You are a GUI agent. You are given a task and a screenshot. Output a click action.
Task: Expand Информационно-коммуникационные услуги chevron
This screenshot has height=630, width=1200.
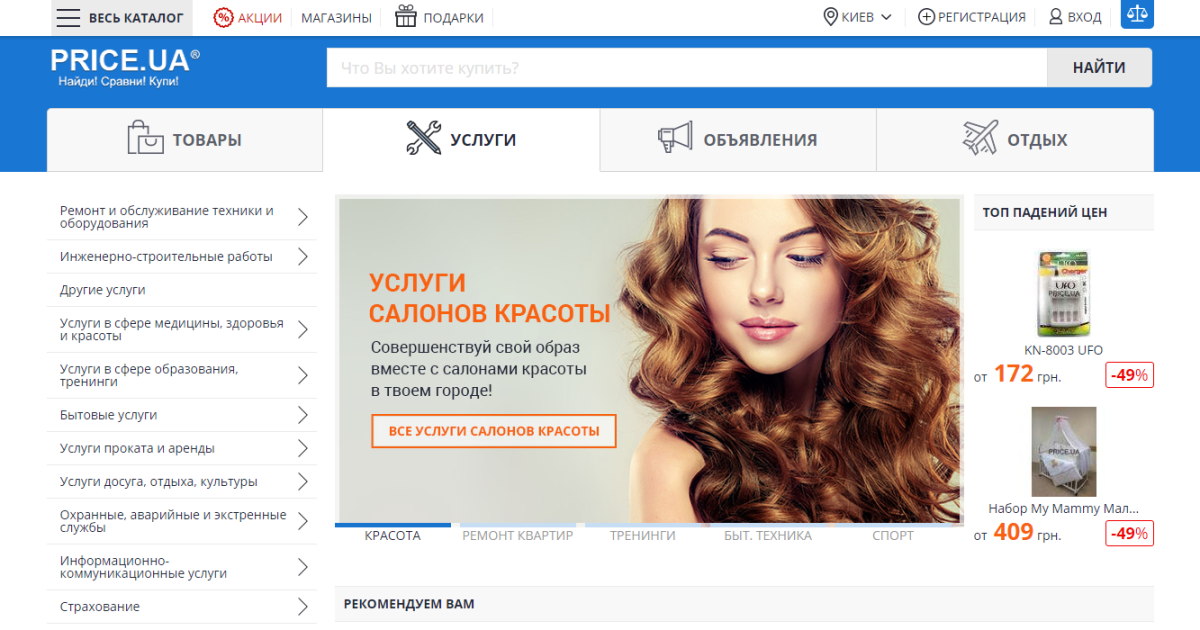[x=303, y=567]
